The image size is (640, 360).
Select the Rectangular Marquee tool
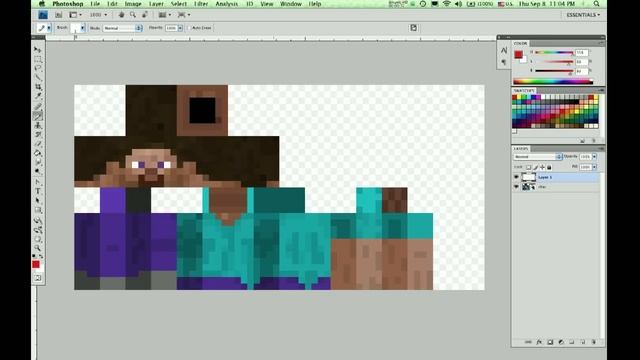[x=38, y=59]
